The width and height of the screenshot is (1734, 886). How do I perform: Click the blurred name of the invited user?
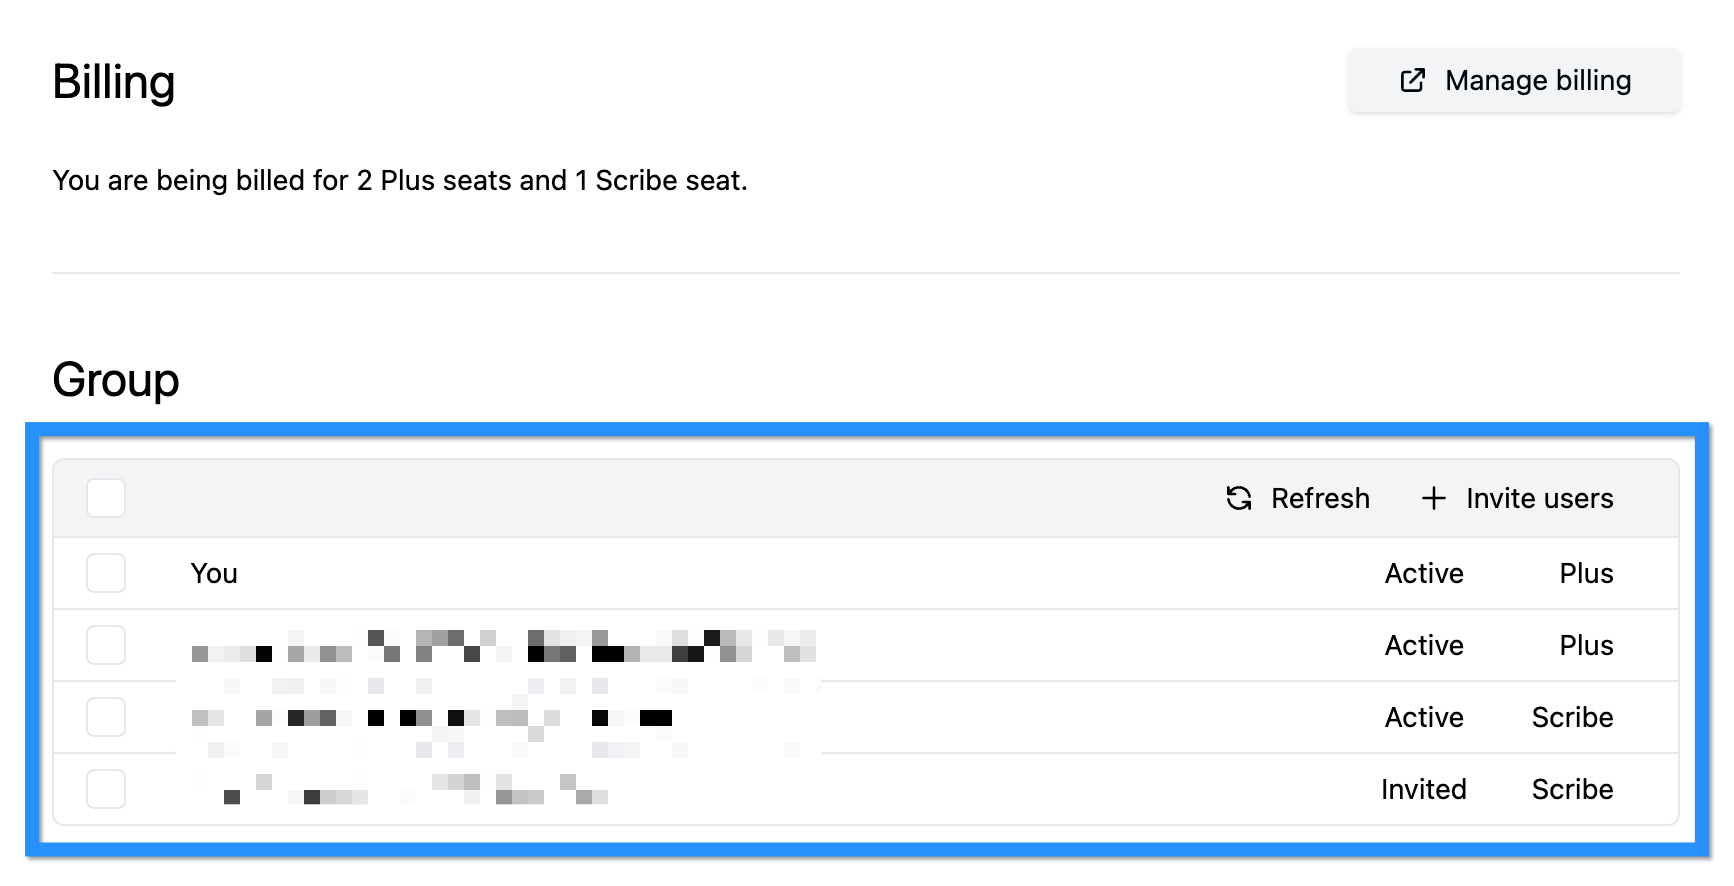coord(400,790)
